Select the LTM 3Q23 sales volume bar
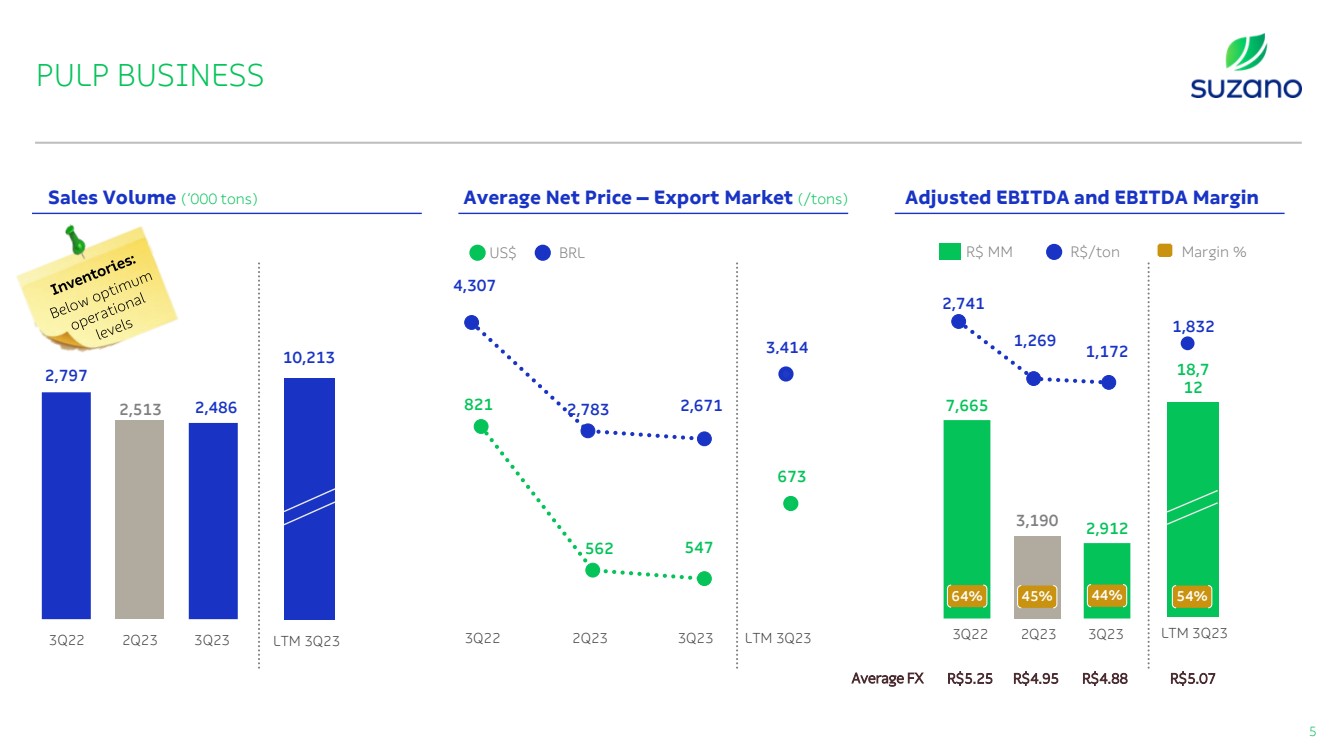The image size is (1333, 749). coord(310,498)
